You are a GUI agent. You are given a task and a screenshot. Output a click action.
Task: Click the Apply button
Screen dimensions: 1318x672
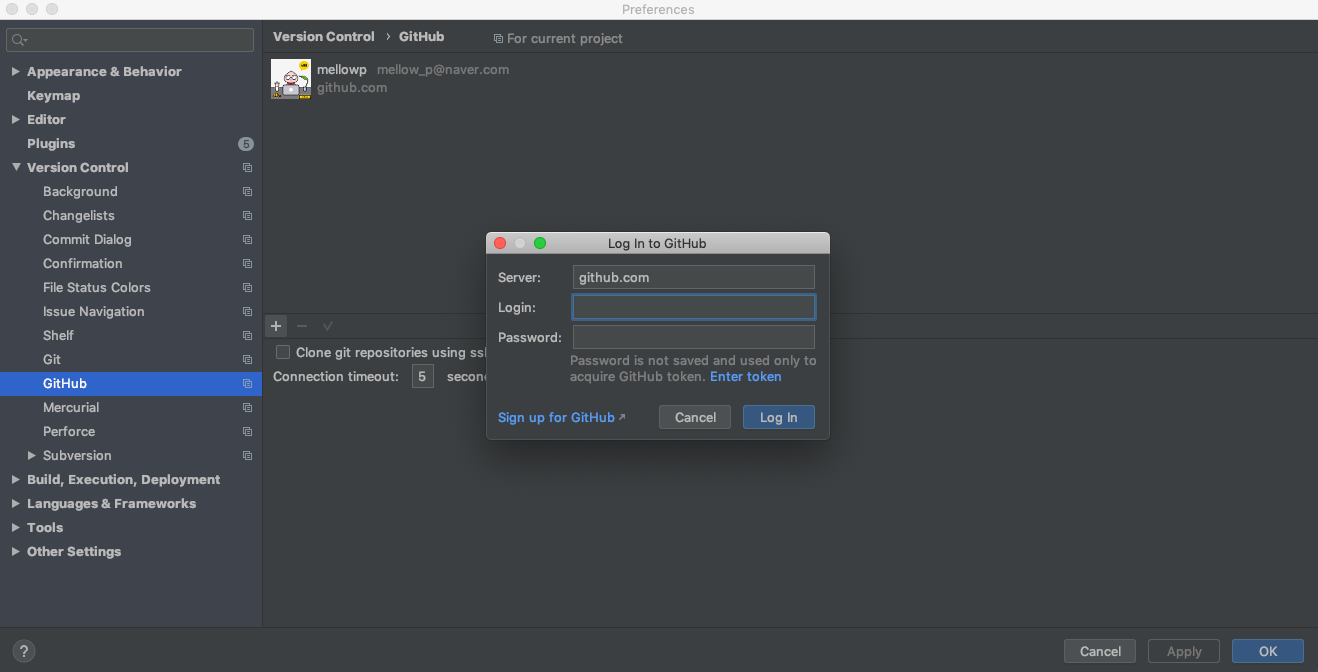pyautogui.click(x=1184, y=651)
